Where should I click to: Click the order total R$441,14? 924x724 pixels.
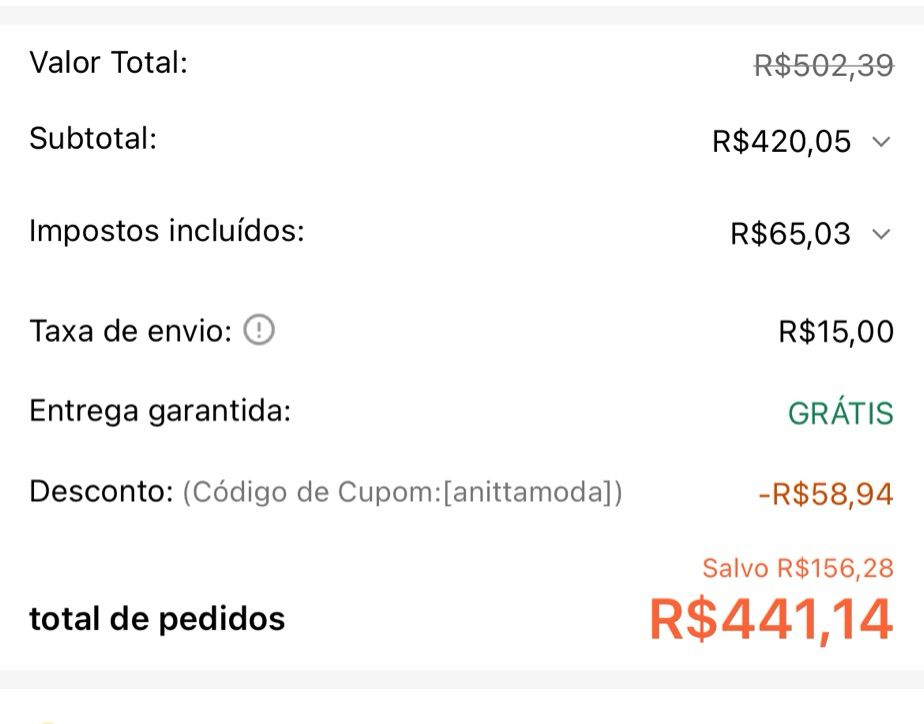point(770,619)
